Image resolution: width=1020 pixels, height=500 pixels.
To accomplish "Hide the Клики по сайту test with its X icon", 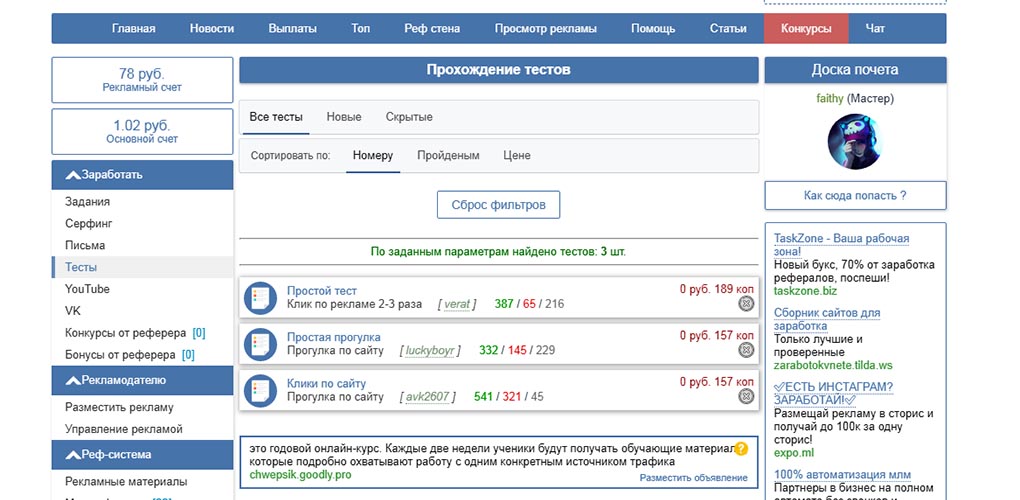I will point(746,396).
